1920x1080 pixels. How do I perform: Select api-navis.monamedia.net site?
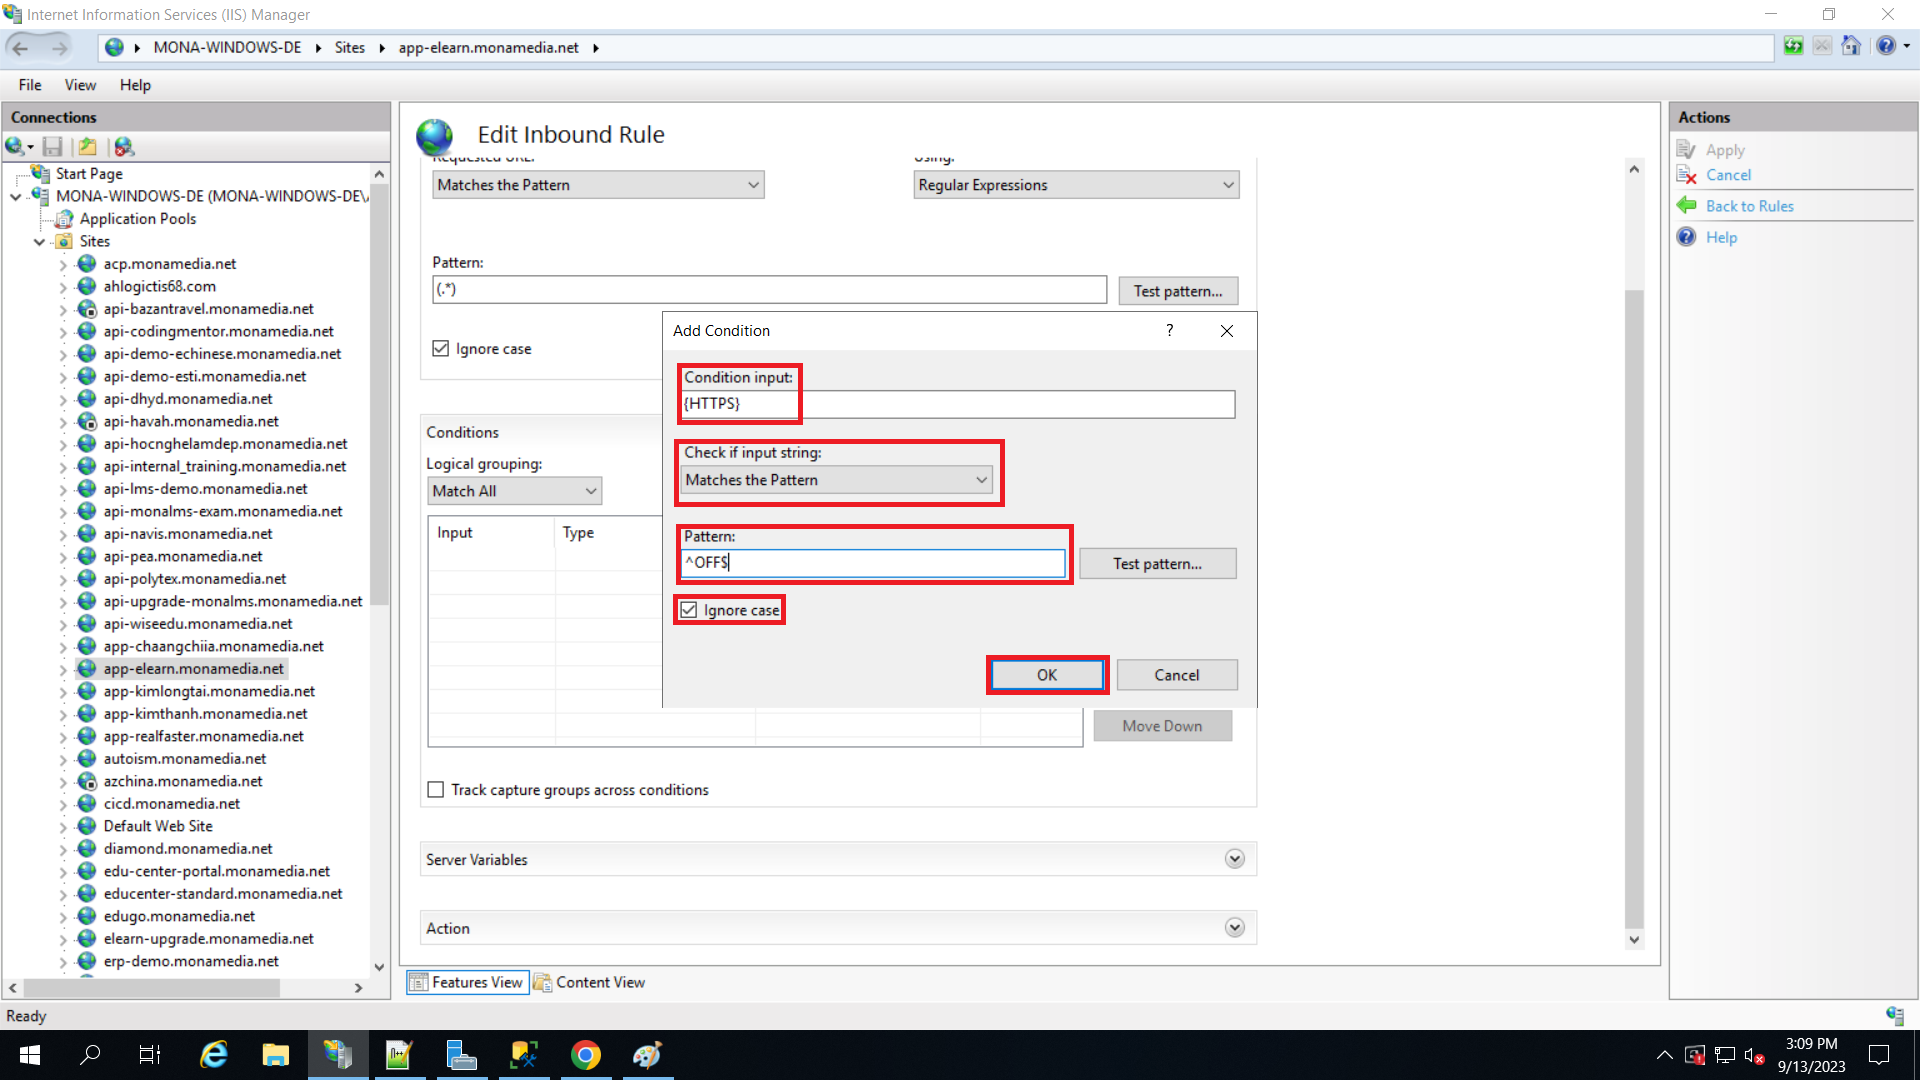tap(188, 534)
